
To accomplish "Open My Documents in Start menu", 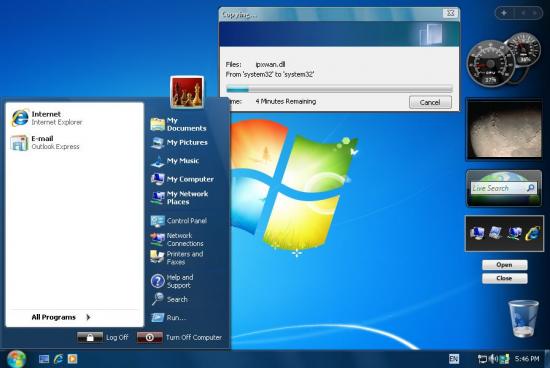I will click(179, 124).
